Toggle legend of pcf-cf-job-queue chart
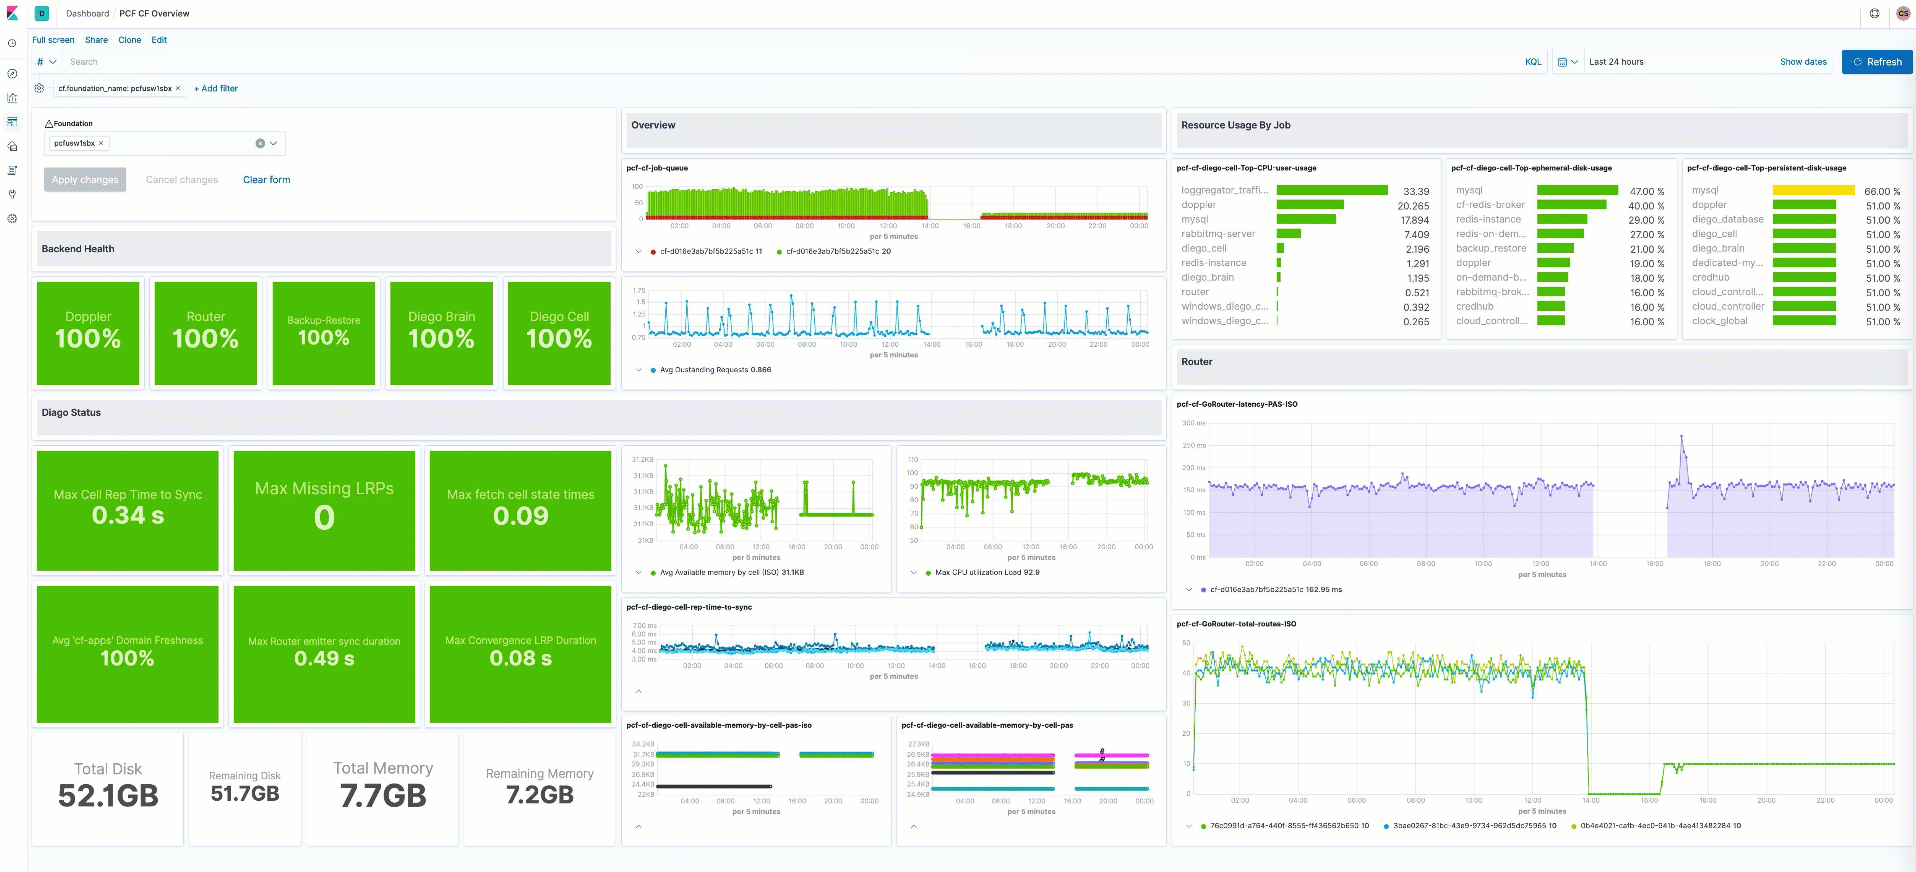The height and width of the screenshot is (872, 1916). [x=639, y=252]
